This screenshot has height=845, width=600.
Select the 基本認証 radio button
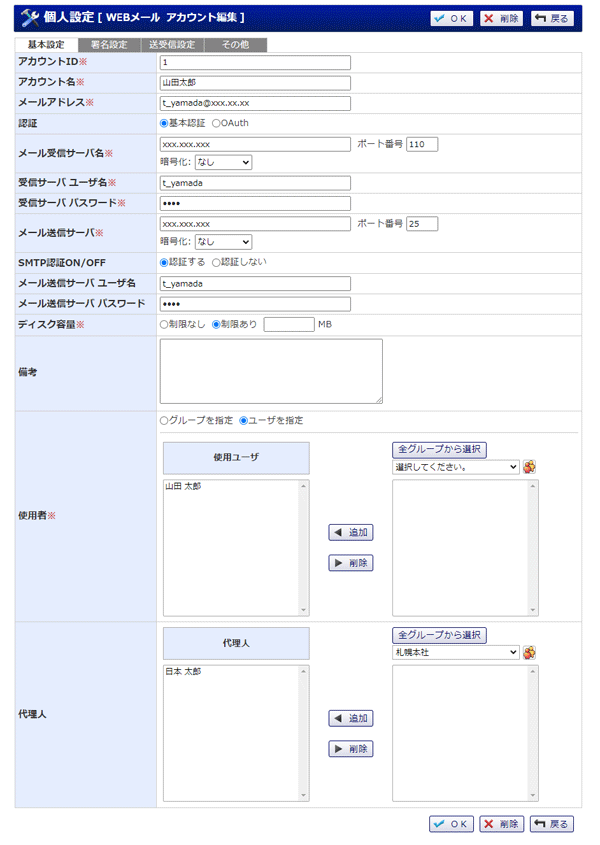pyautogui.click(x=164, y=123)
